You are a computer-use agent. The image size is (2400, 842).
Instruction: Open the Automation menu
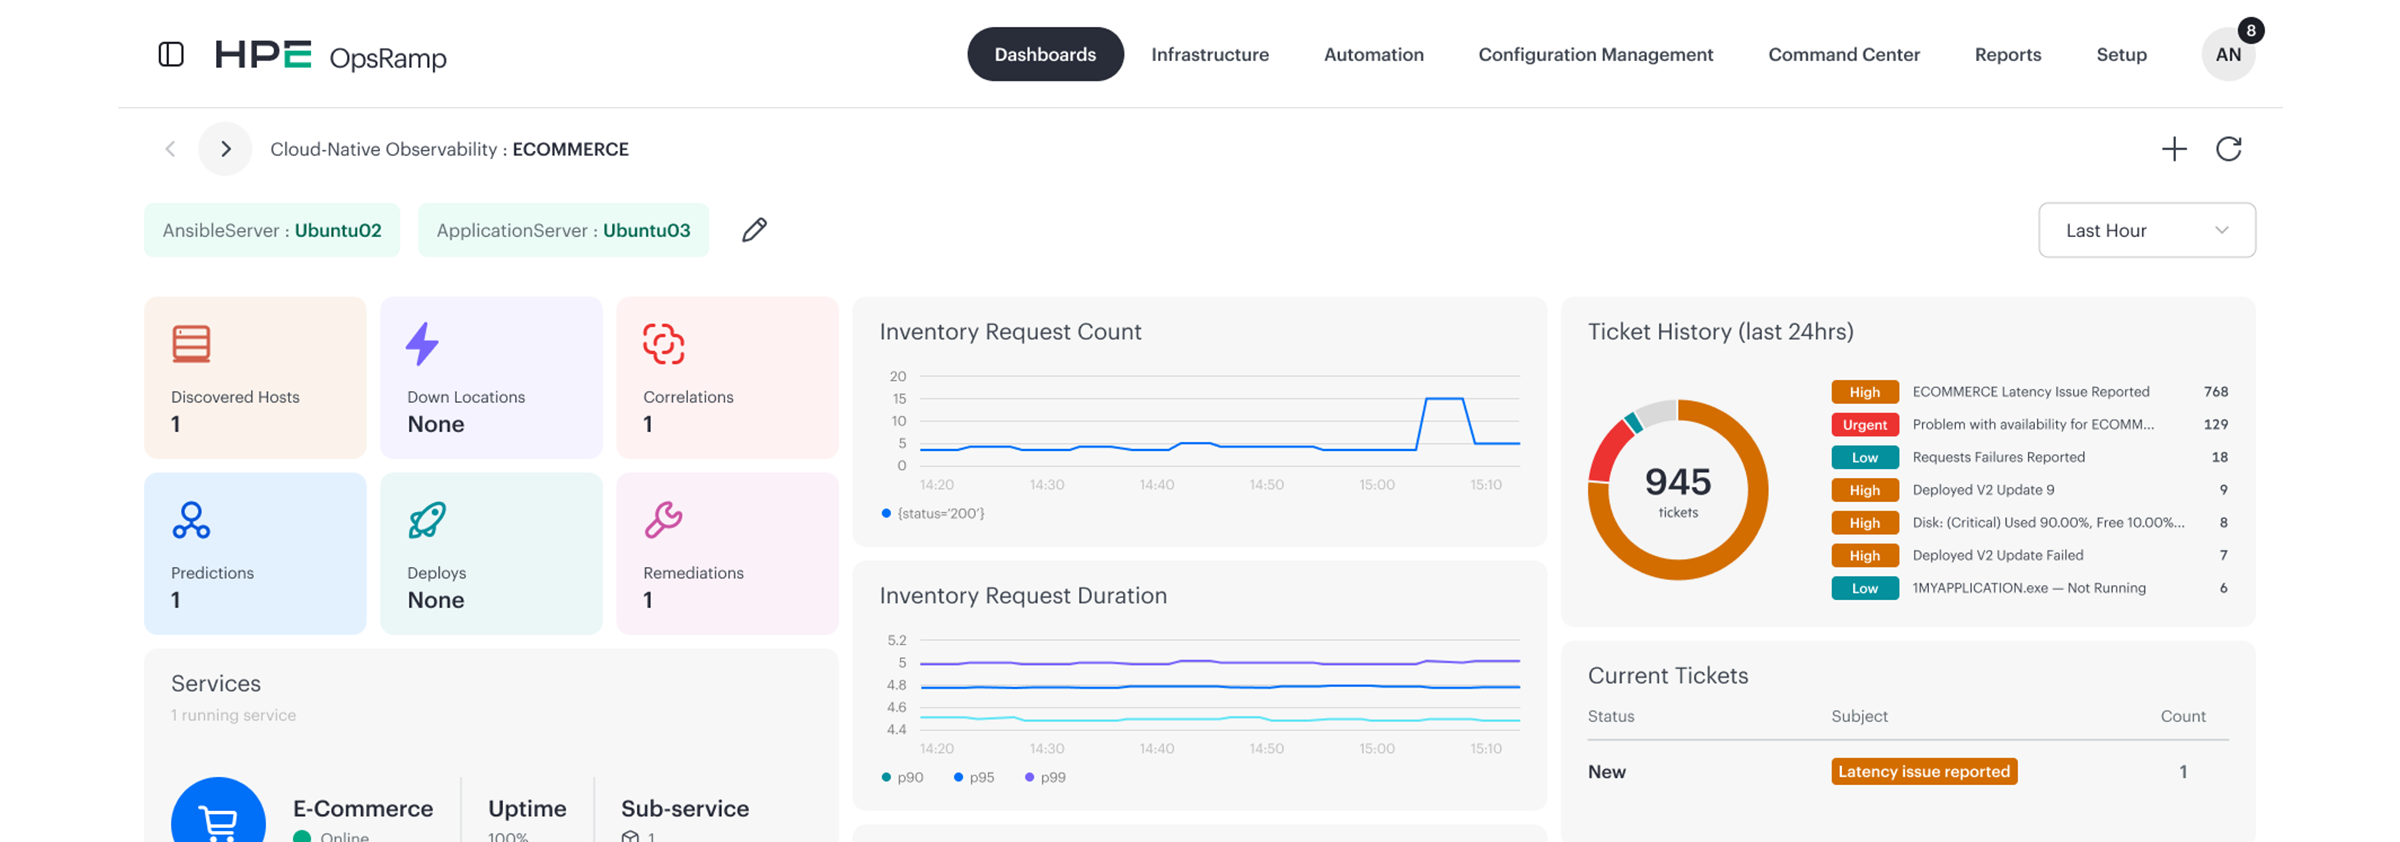coord(1374,55)
